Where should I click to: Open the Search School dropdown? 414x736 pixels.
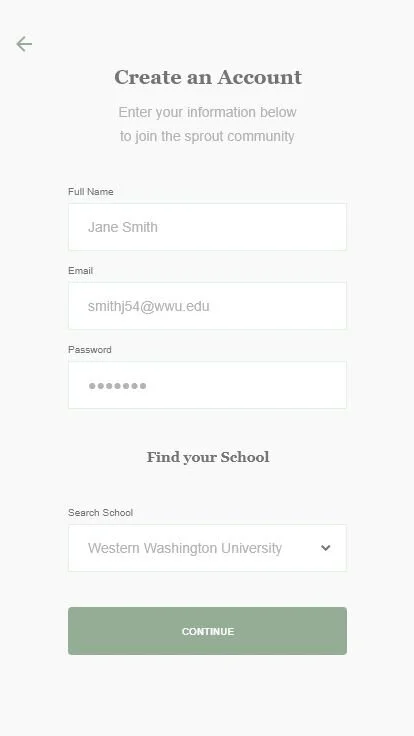point(207,548)
